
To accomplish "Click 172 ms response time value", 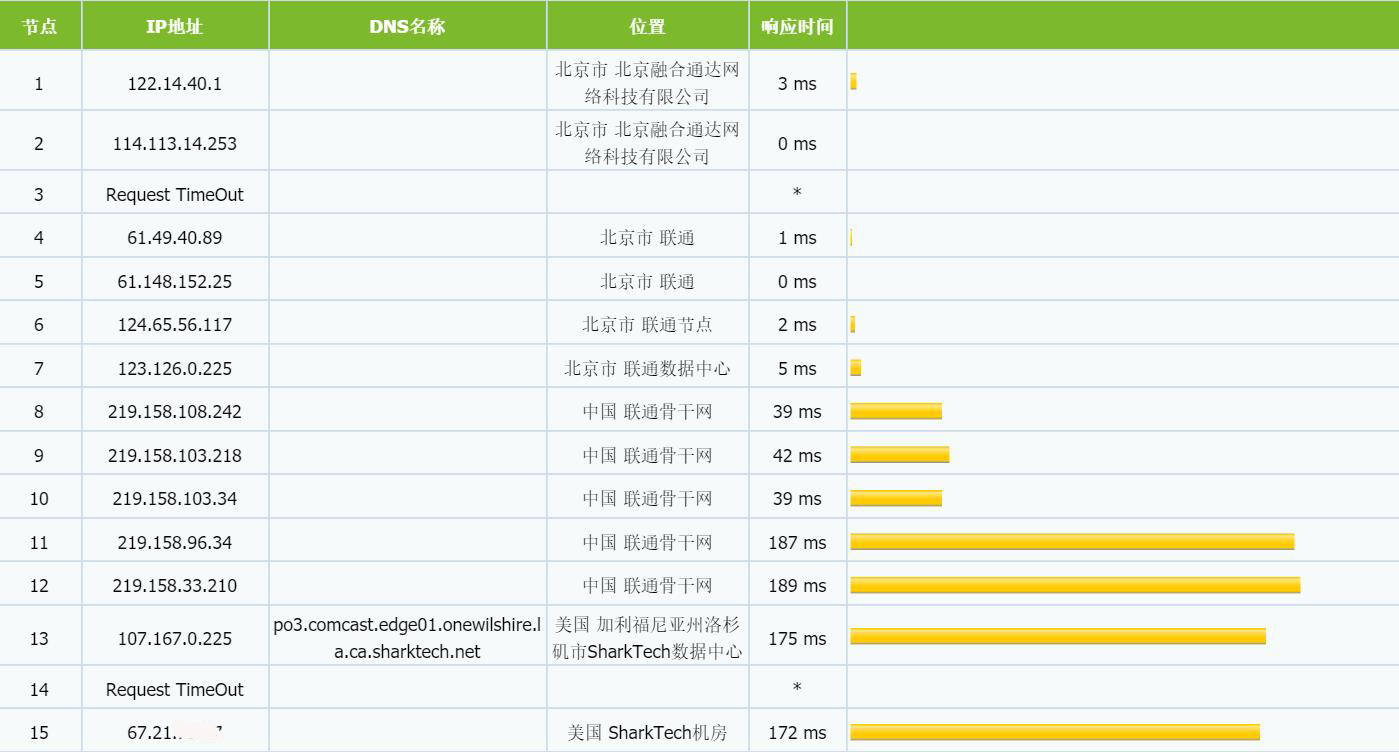I will click(797, 733).
